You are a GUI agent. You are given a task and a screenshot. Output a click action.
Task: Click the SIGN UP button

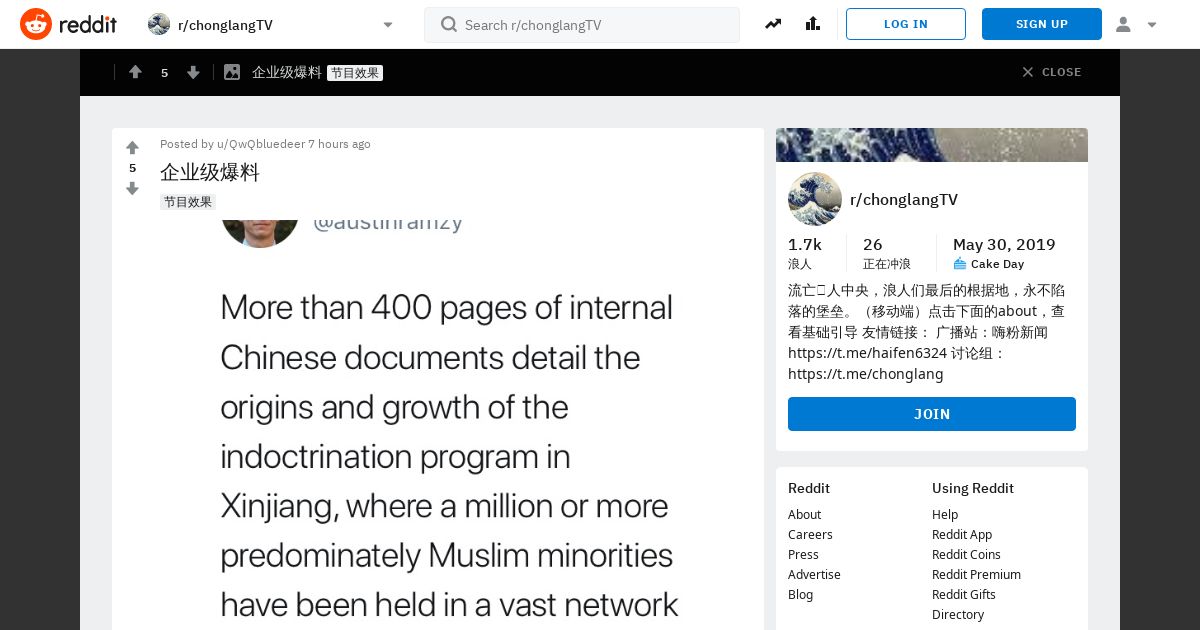coord(1042,24)
